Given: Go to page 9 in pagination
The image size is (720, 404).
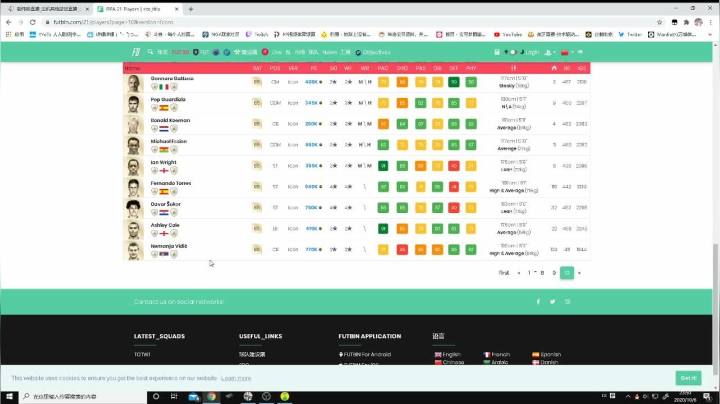Looking at the screenshot, I should point(554,273).
